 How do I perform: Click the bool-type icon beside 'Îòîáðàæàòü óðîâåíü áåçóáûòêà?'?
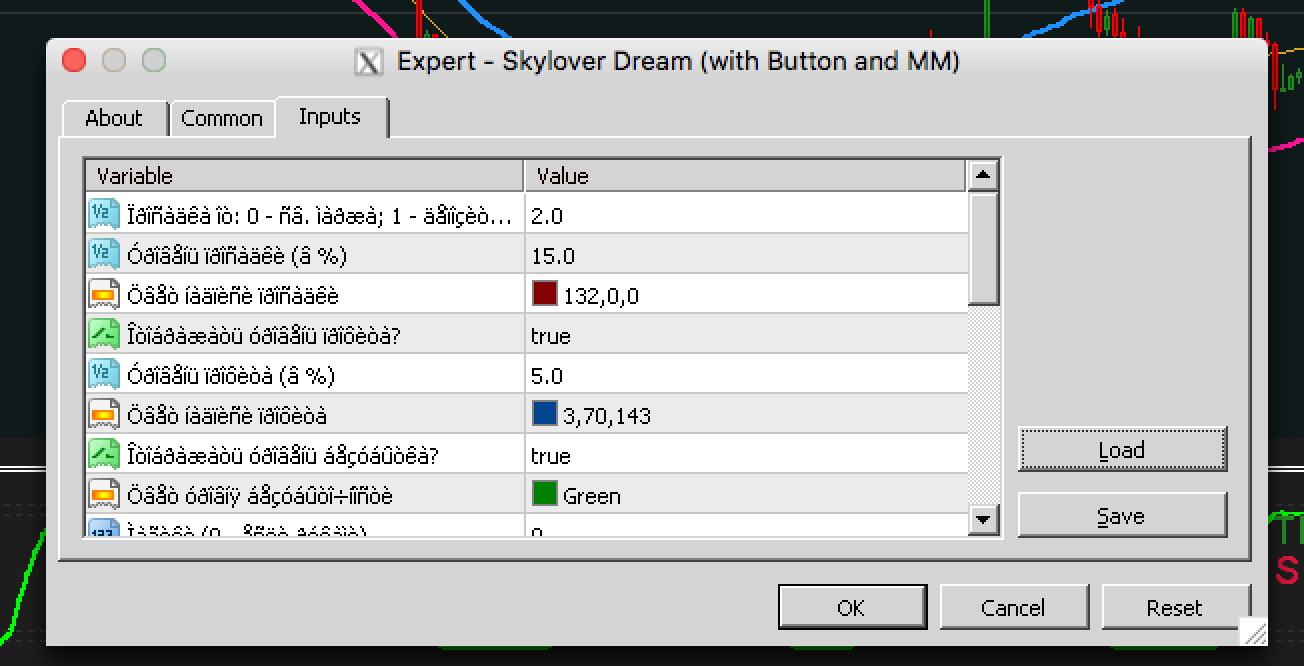[104, 455]
